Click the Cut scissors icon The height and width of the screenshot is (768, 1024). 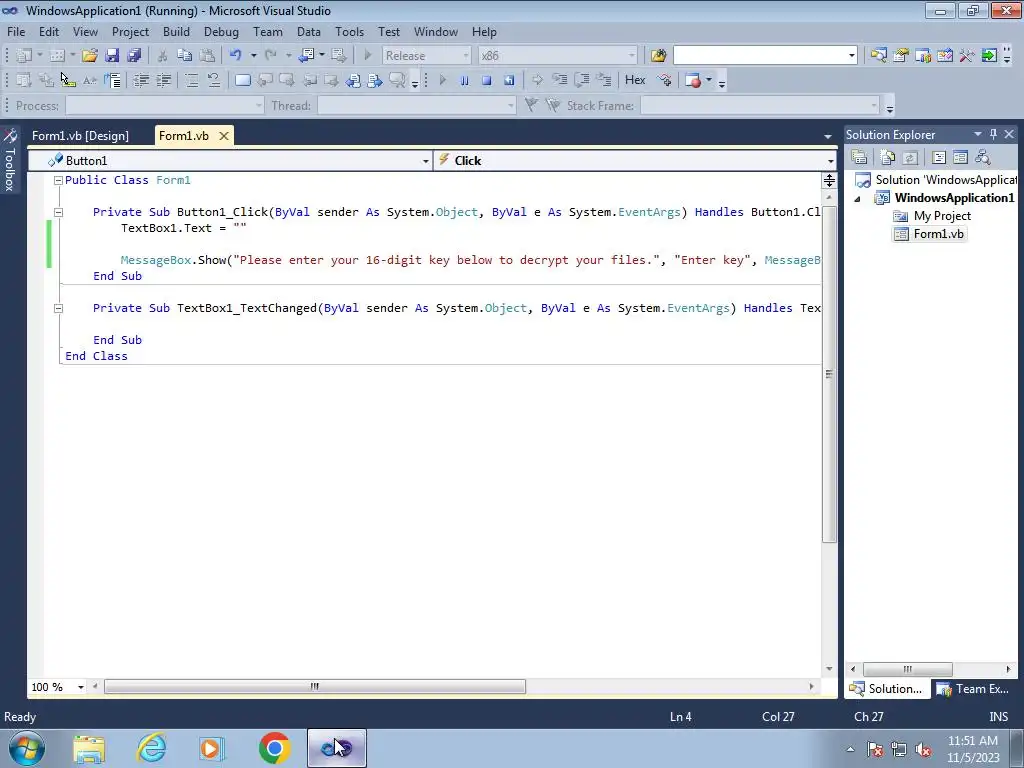click(x=163, y=56)
